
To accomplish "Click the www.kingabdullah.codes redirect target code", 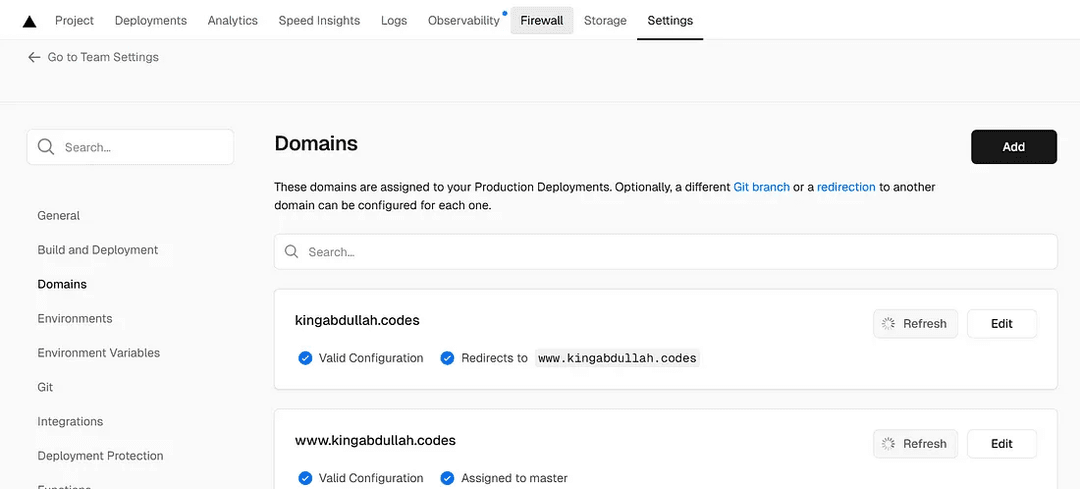I will (x=617, y=358).
